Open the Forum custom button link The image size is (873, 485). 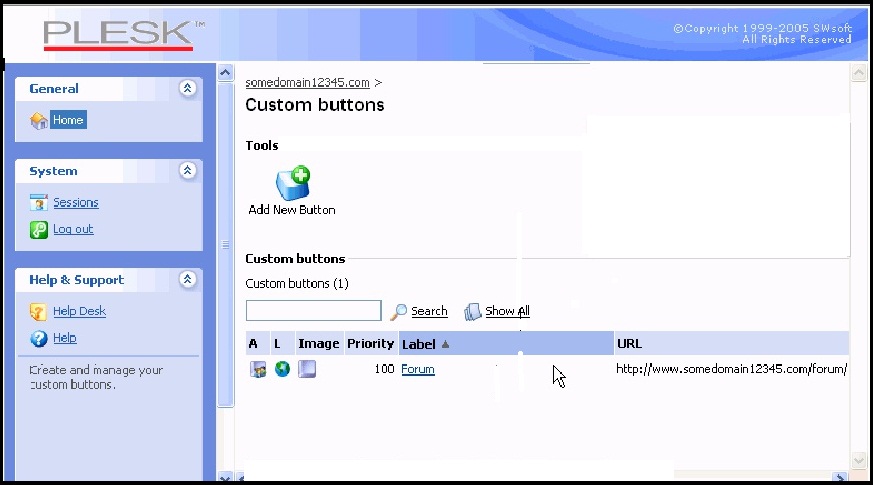418,369
